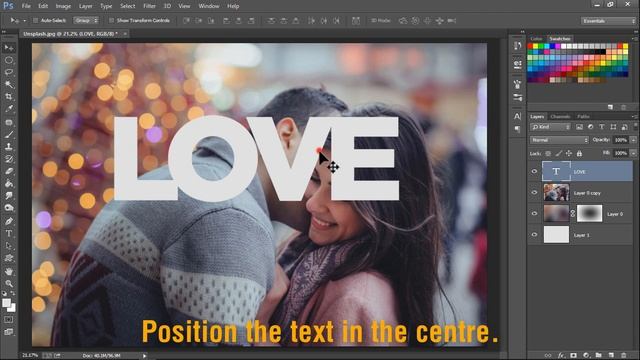Click the Auto-Align Layers icon
The height and width of the screenshot is (360, 640).
point(356,20)
